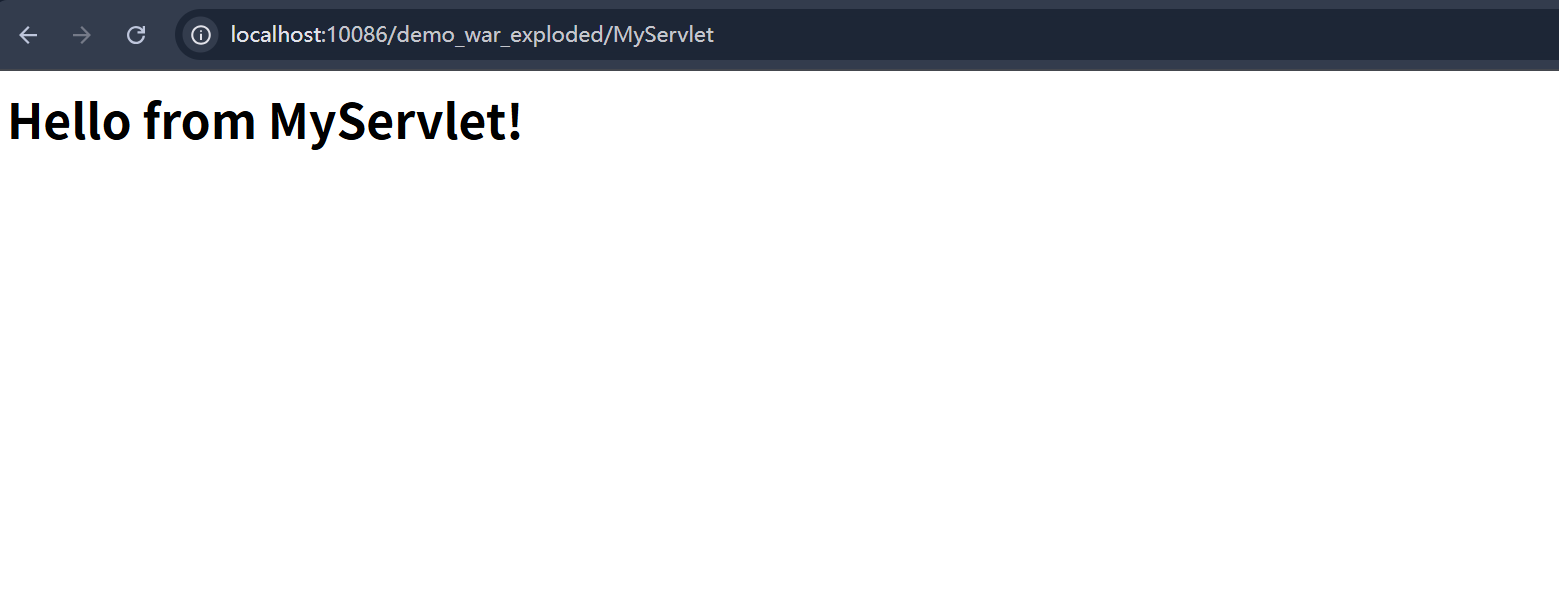Screen dimensions: 1559x593
Task: Reload the MyServlet page
Action: coord(136,35)
